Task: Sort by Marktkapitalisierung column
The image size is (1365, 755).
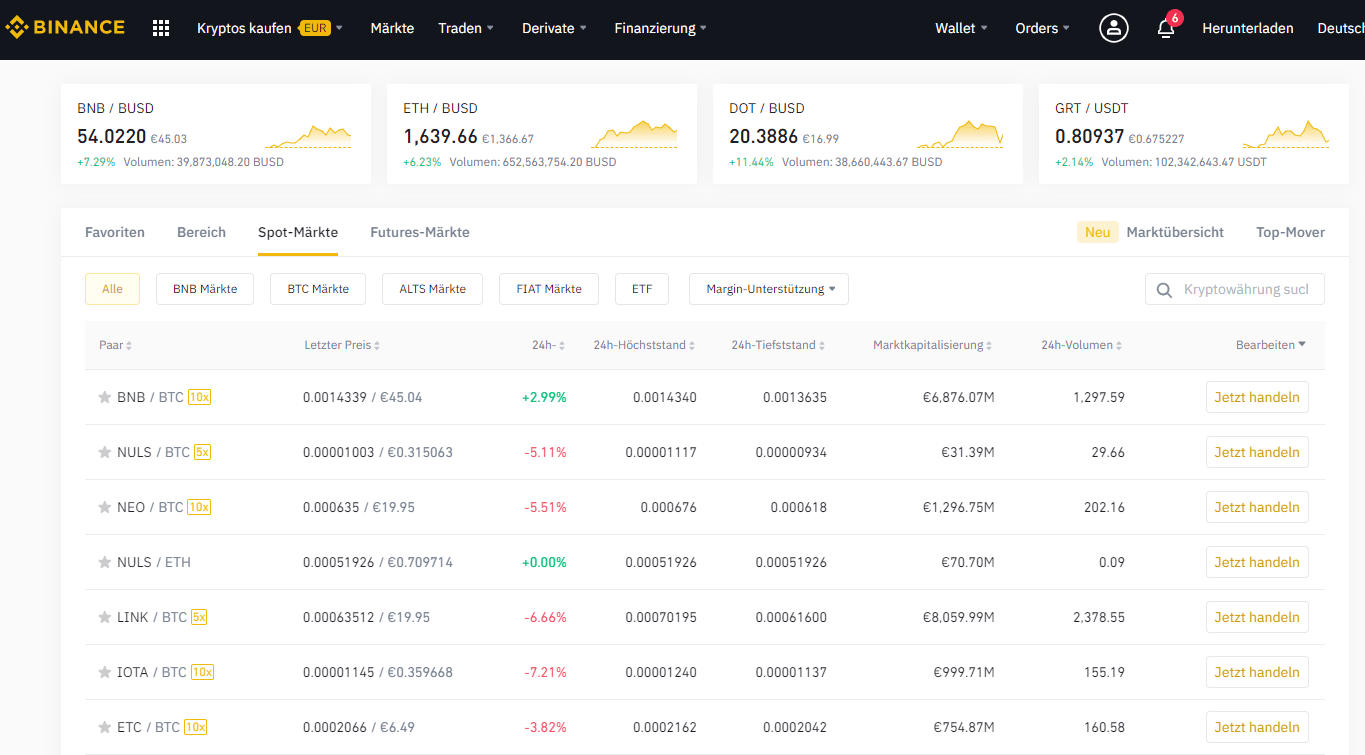Action: (x=933, y=345)
